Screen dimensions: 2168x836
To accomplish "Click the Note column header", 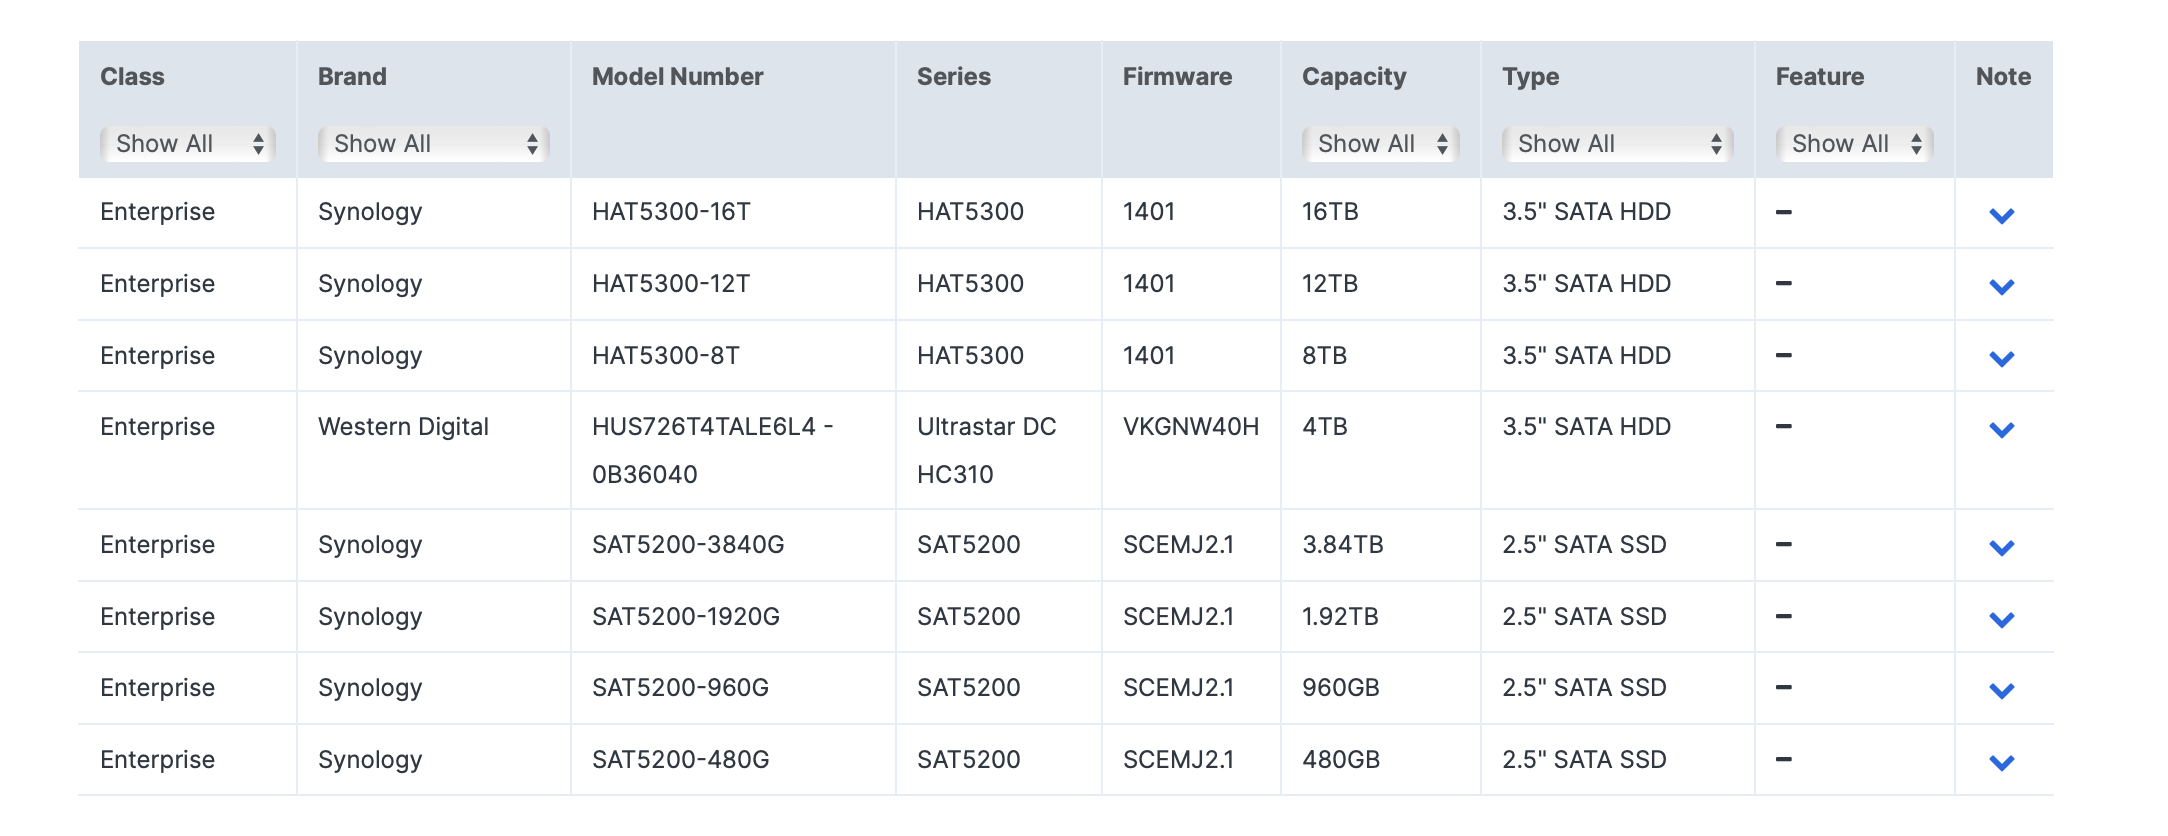I will [x=2003, y=77].
